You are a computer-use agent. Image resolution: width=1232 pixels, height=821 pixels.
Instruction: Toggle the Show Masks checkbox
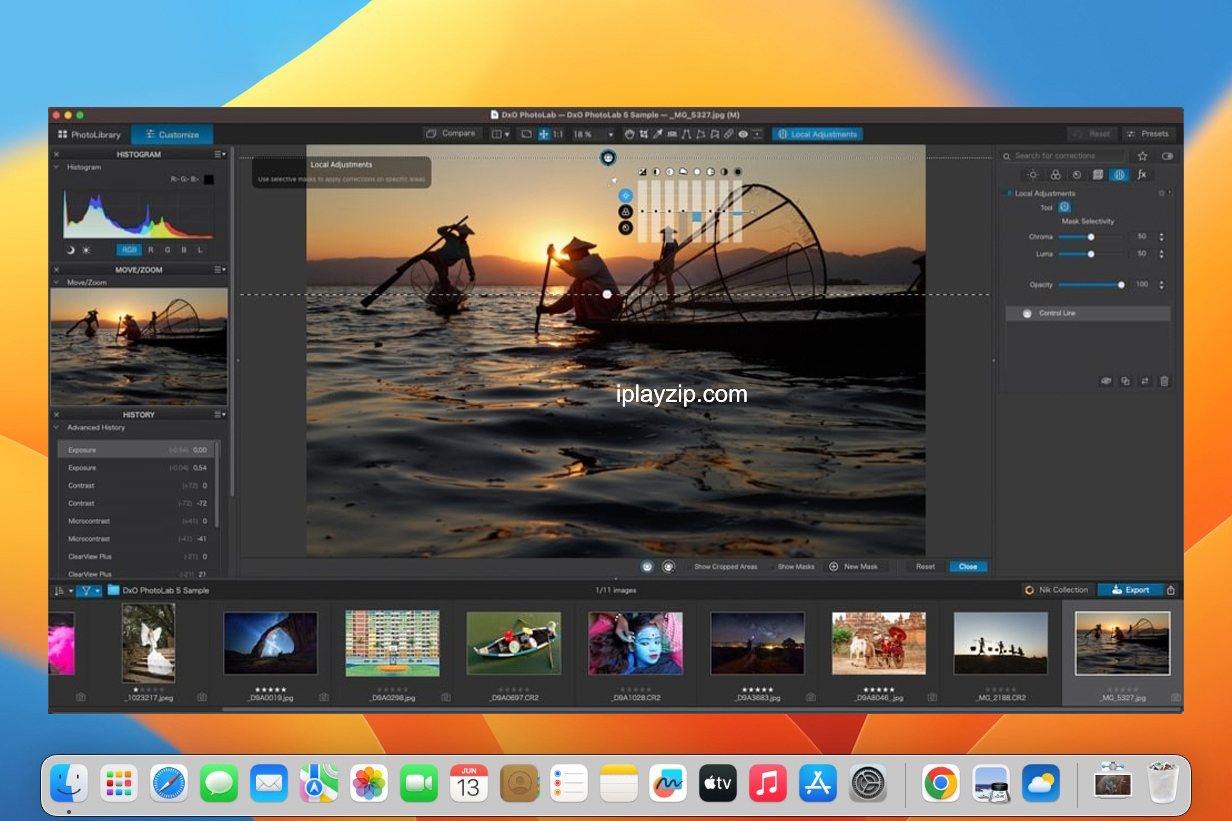click(x=772, y=567)
